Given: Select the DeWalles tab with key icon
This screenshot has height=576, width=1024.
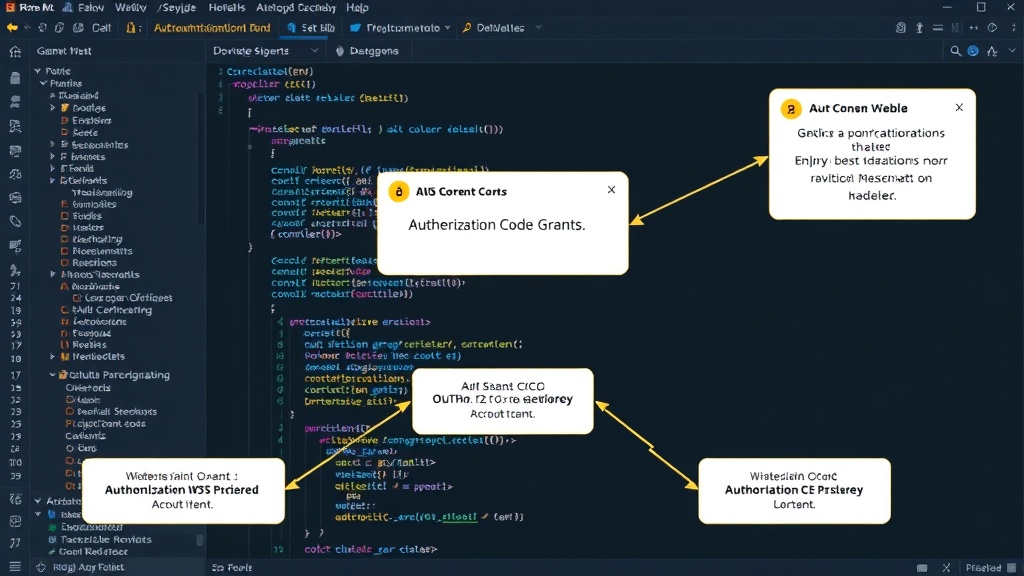Looking at the screenshot, I should pyautogui.click(x=494, y=28).
